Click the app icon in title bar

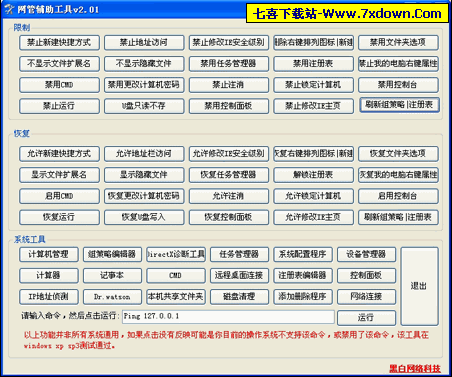(x=9, y=9)
